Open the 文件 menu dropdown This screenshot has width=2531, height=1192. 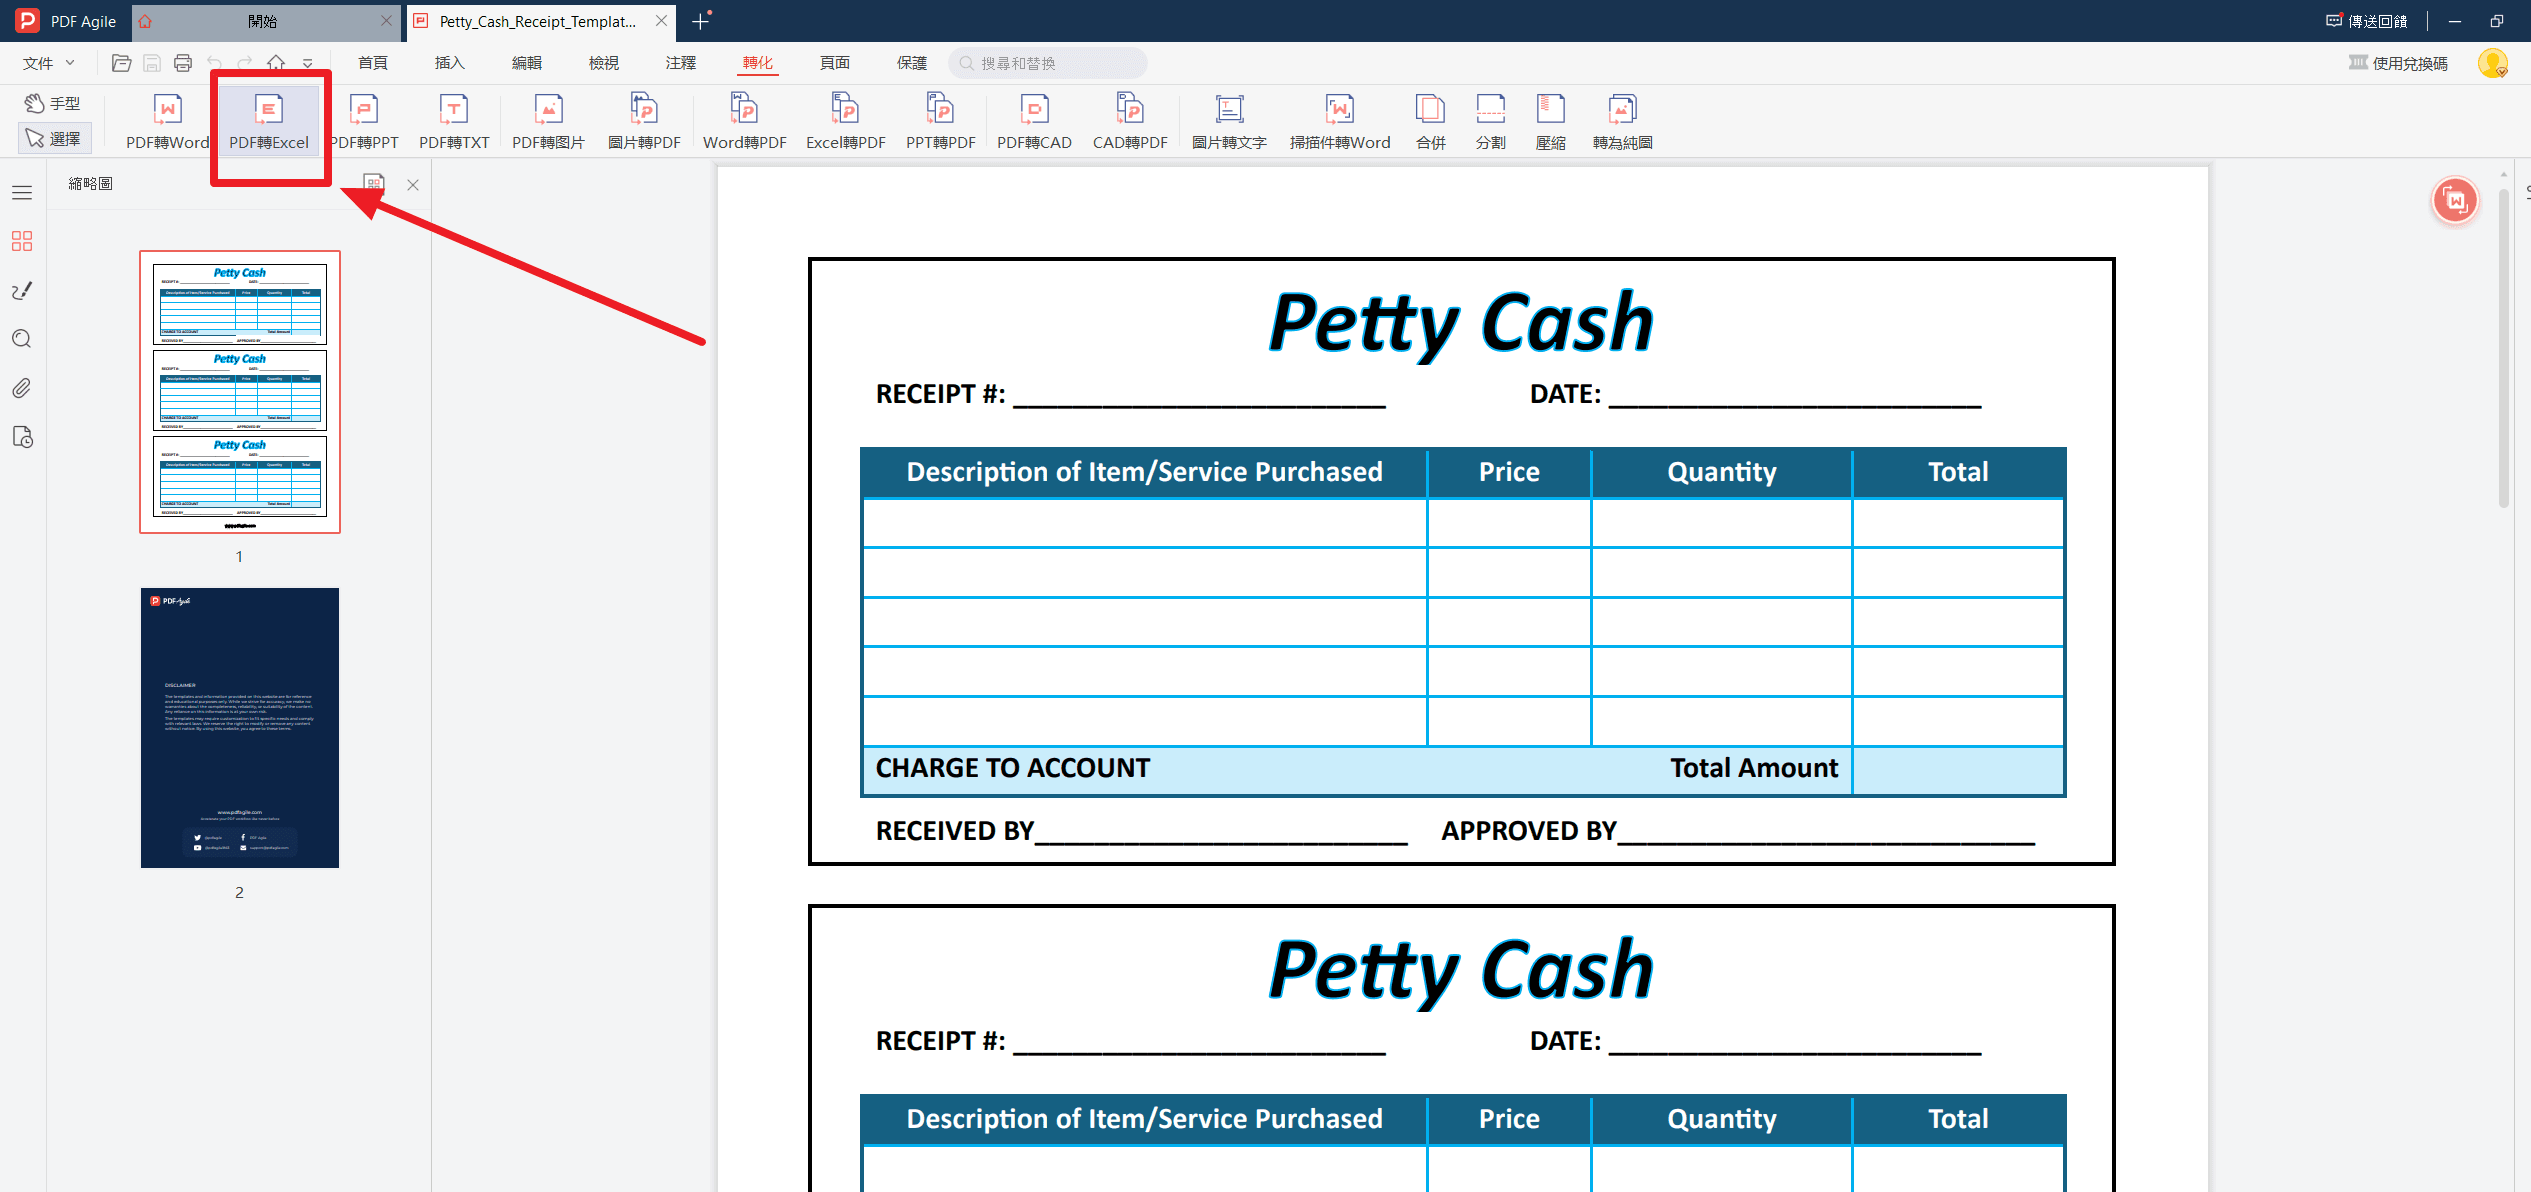point(48,63)
